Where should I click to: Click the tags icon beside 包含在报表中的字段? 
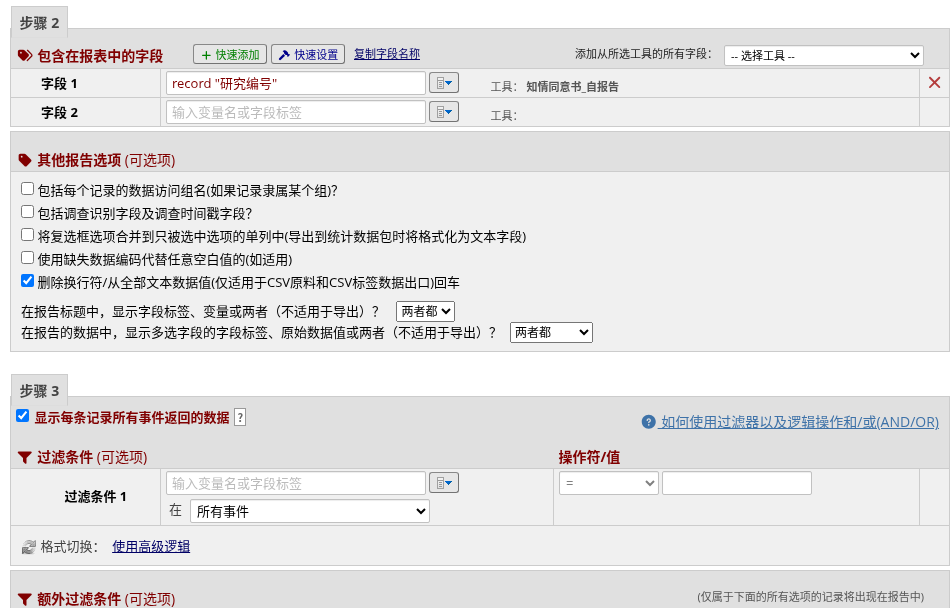click(25, 56)
